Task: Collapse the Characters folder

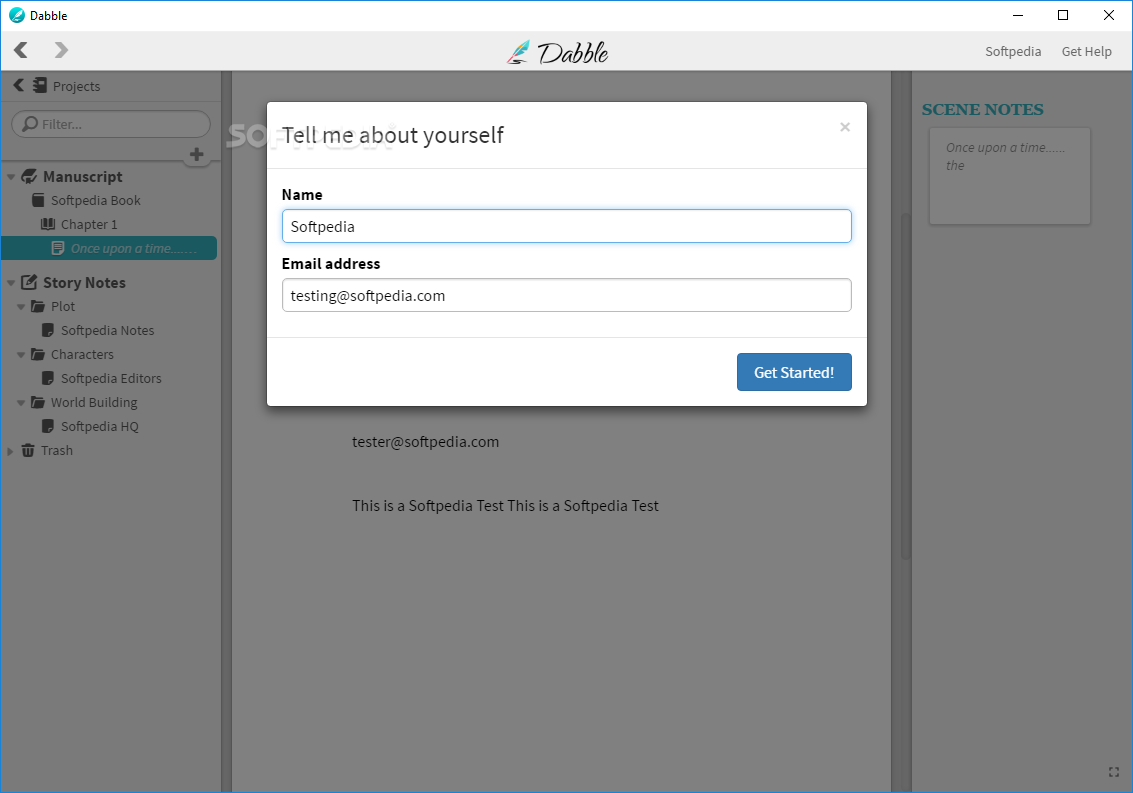Action: coord(21,355)
